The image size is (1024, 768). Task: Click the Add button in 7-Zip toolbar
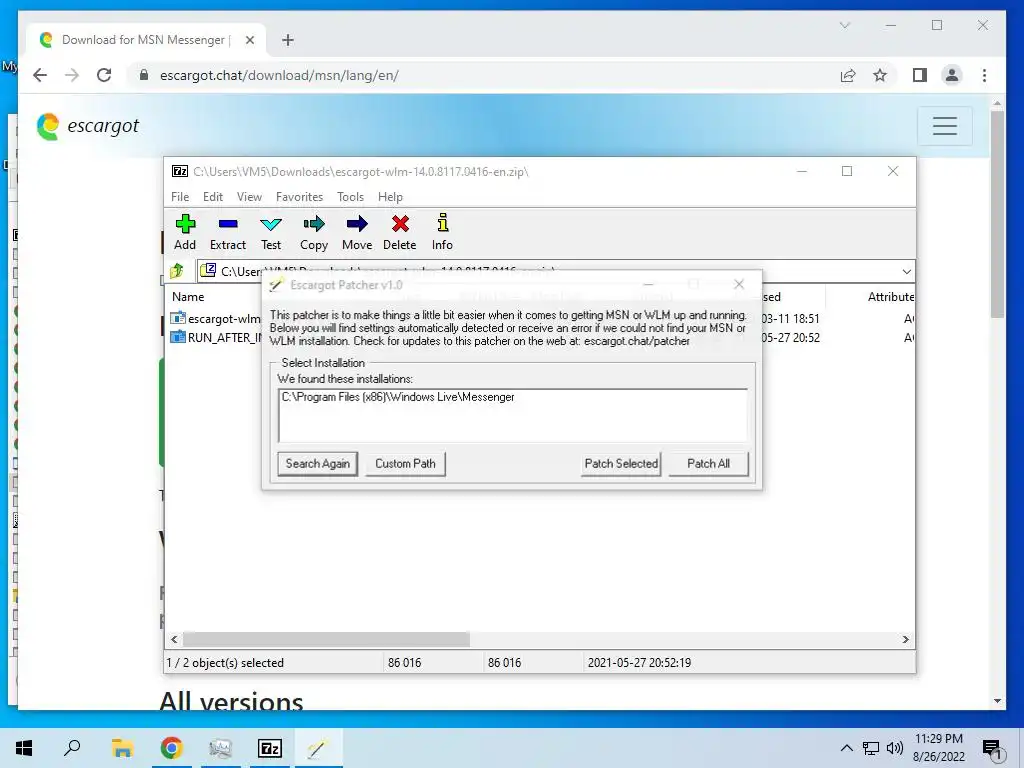pyautogui.click(x=185, y=232)
